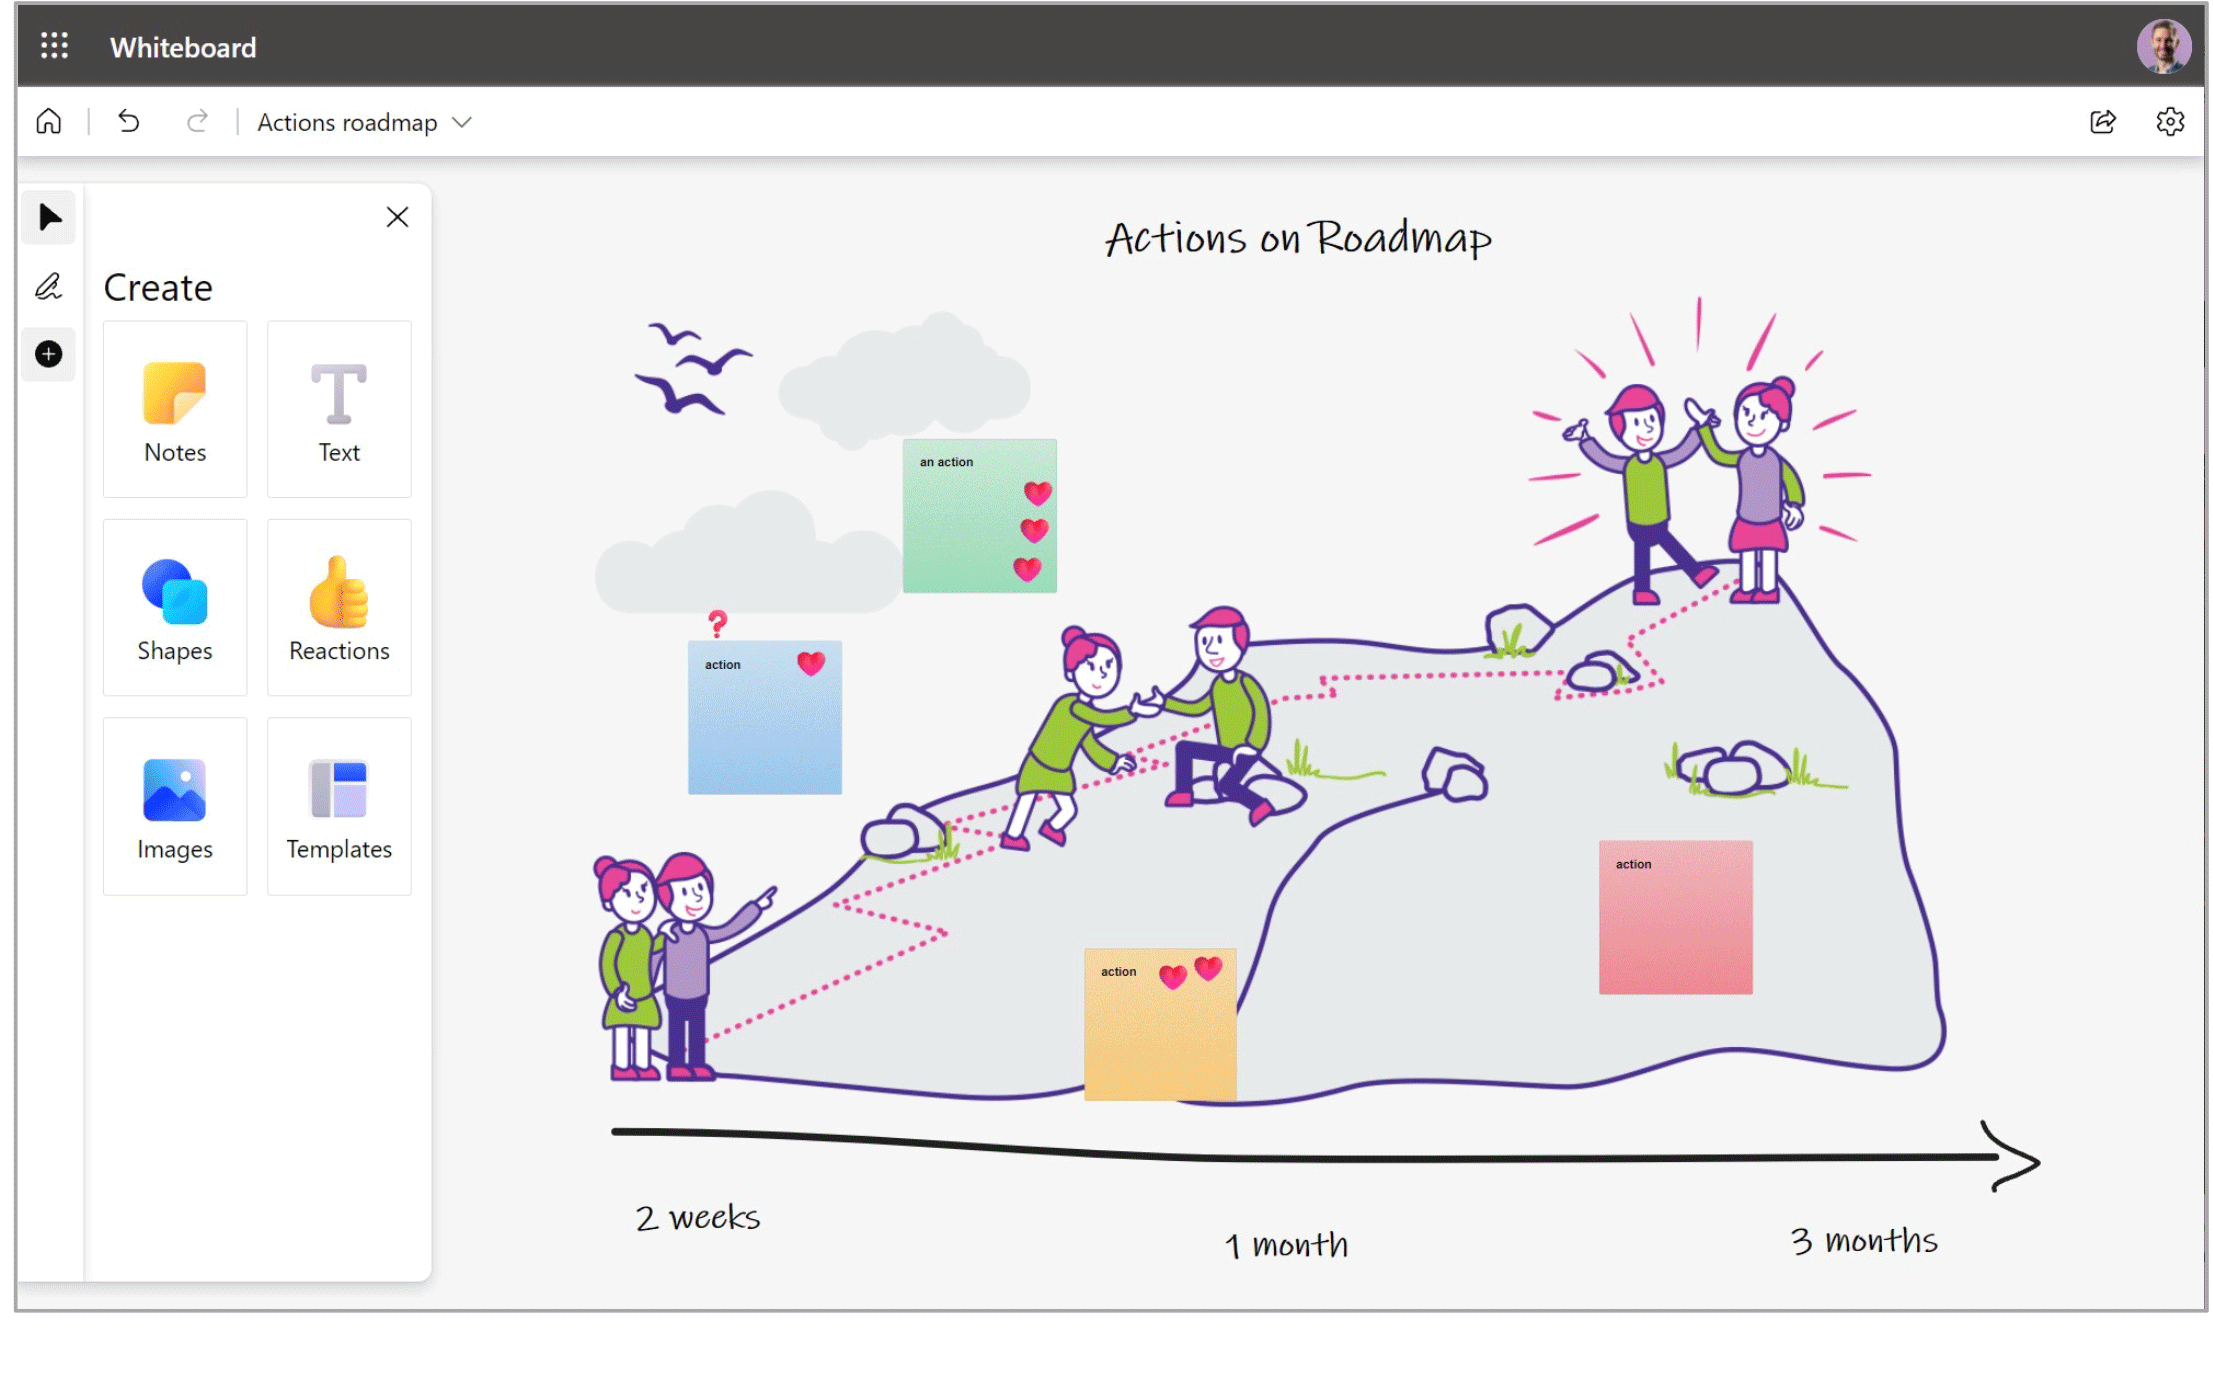
Task: Open the Reactions options
Action: click(x=339, y=607)
